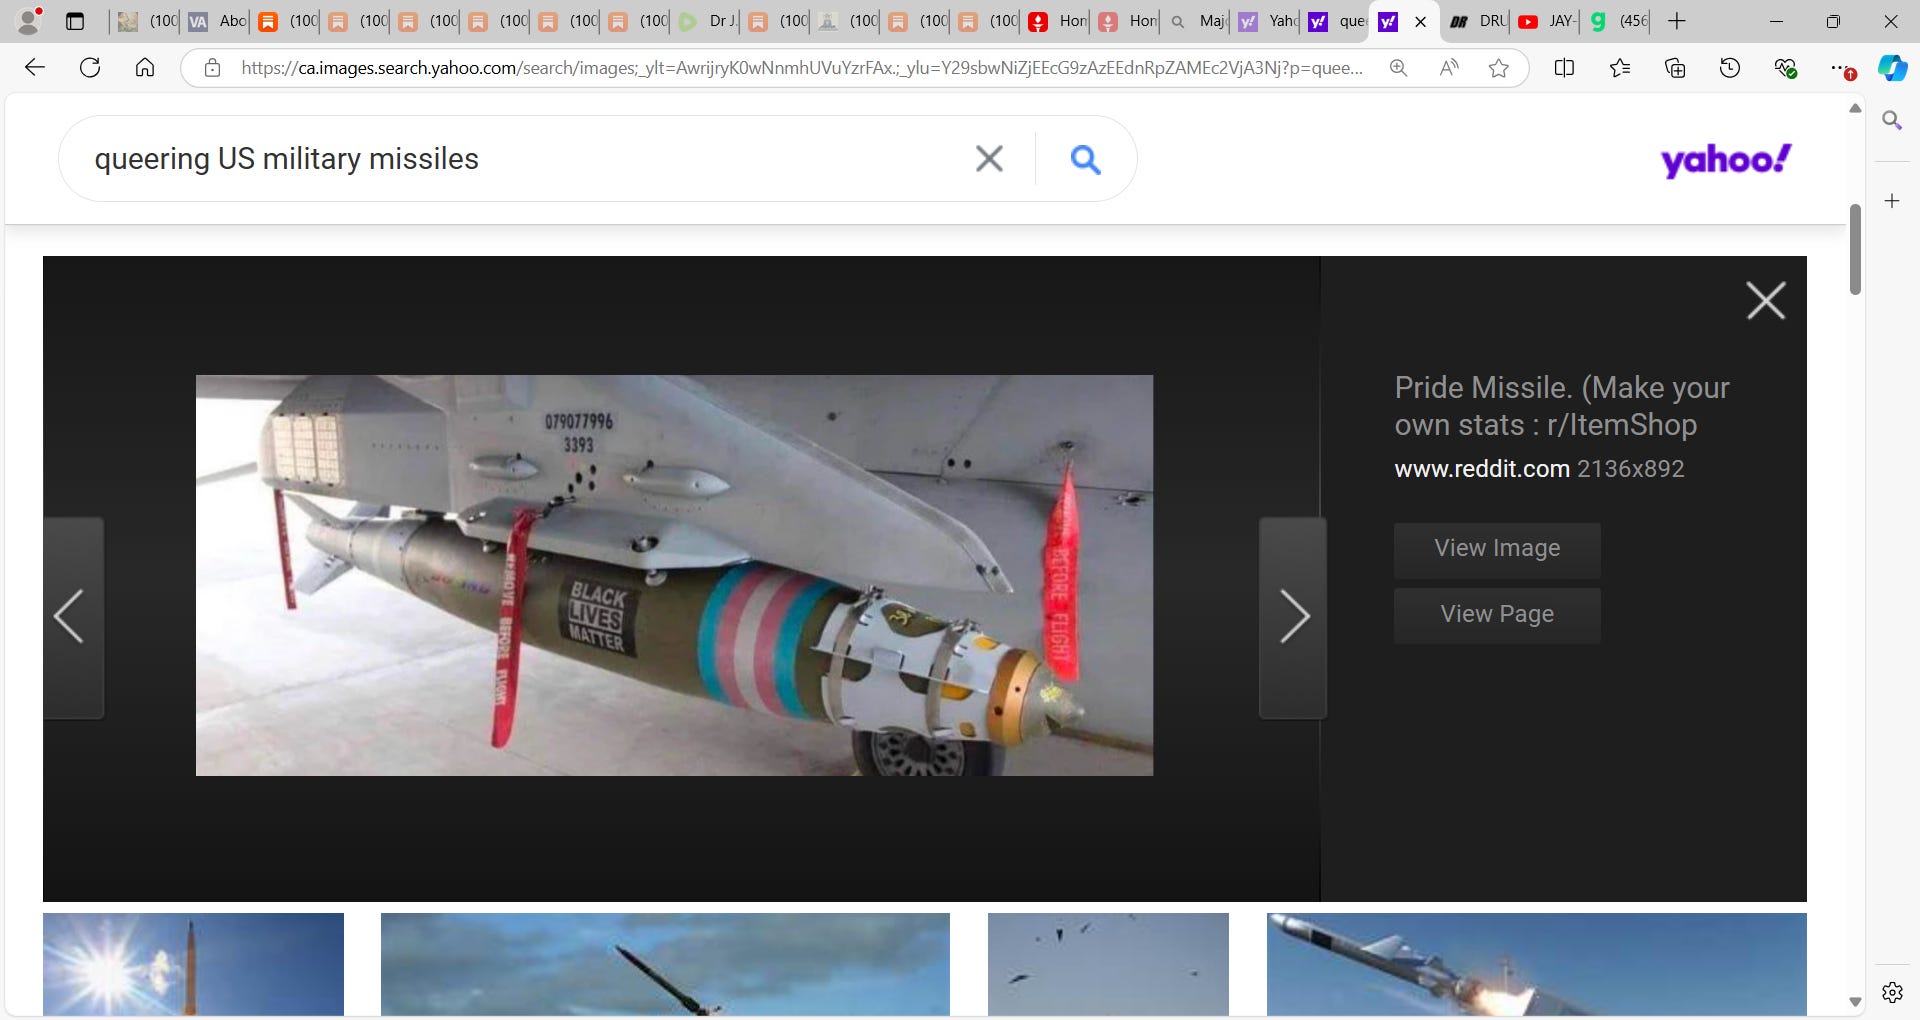Switch to the (456 tab
The image size is (1920, 1020).
pos(1616,21)
